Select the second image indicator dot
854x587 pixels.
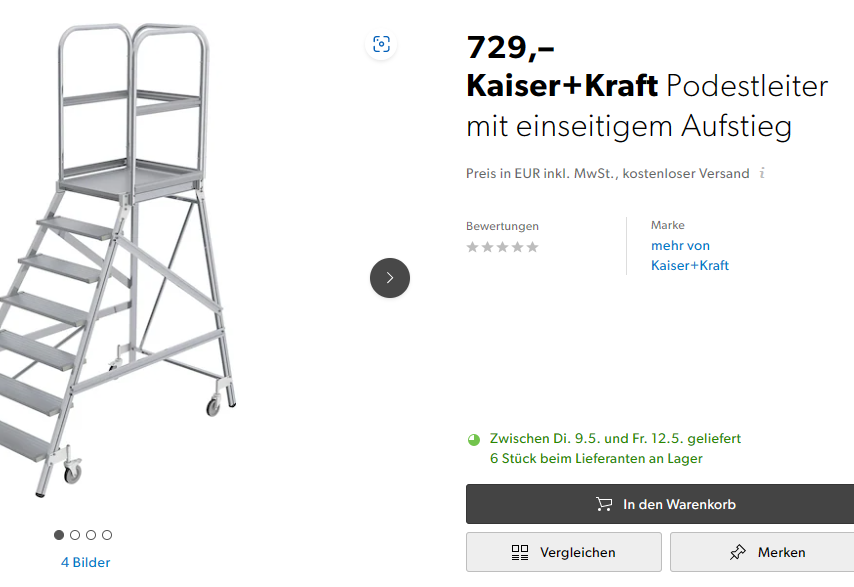75,535
